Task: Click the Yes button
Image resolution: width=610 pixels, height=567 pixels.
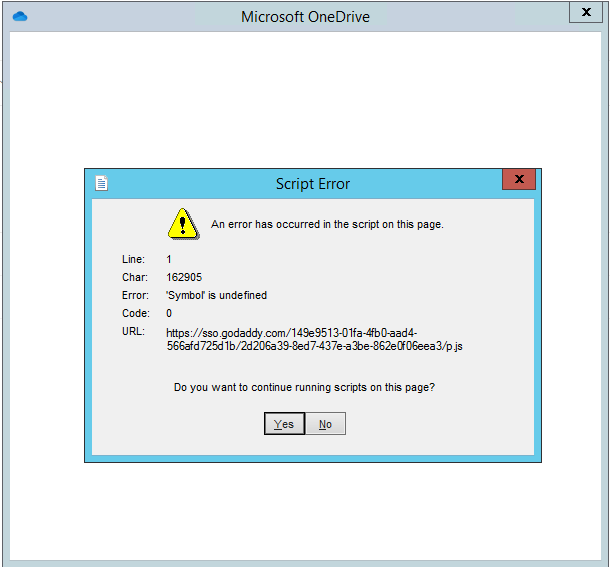Action: pyautogui.click(x=284, y=424)
